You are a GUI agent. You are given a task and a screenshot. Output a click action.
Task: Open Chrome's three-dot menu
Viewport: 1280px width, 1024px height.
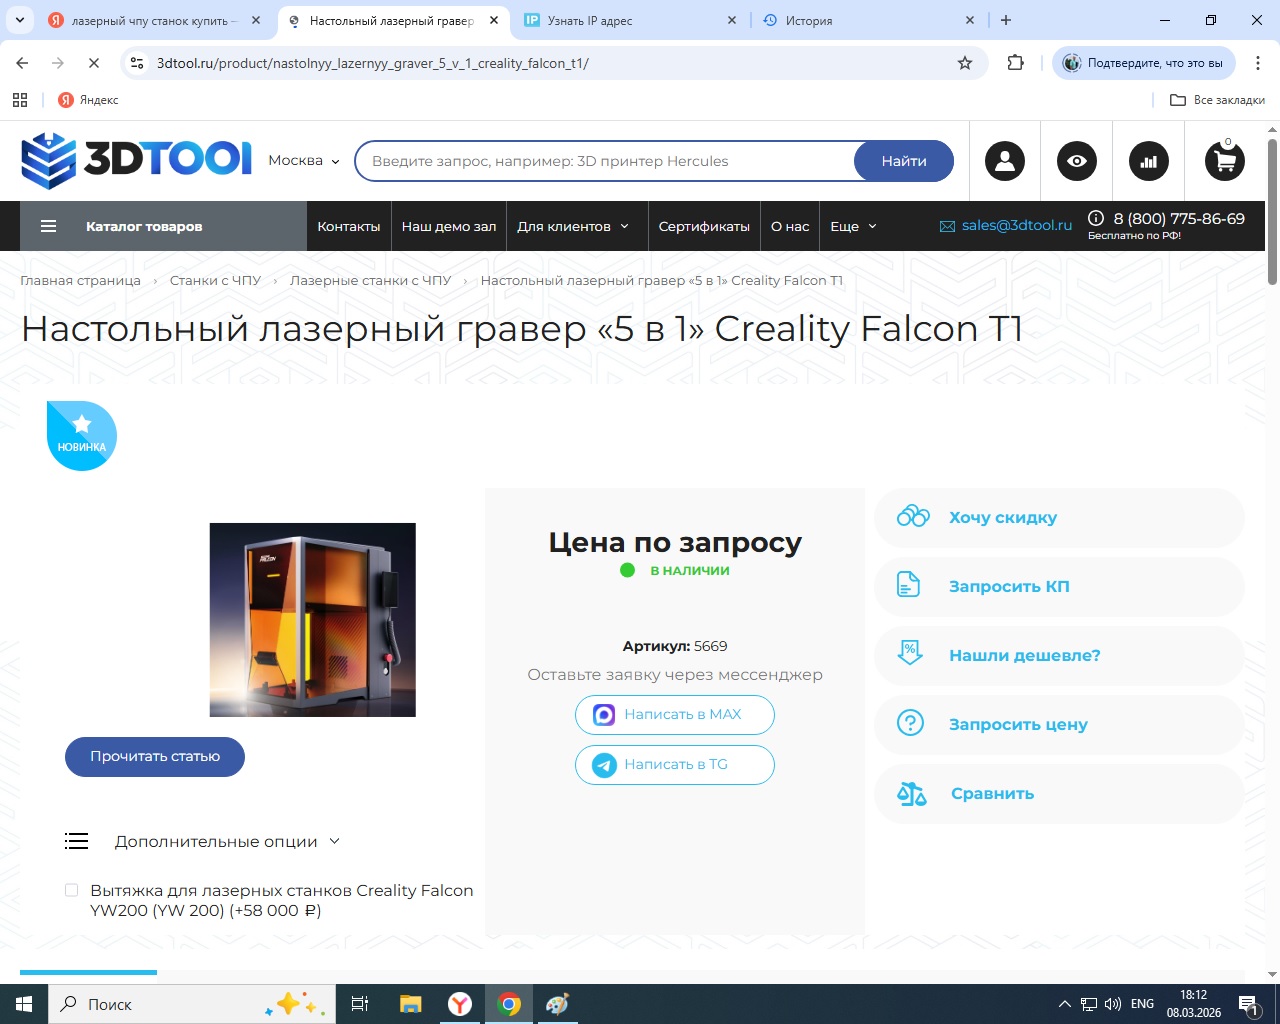pyautogui.click(x=1258, y=63)
